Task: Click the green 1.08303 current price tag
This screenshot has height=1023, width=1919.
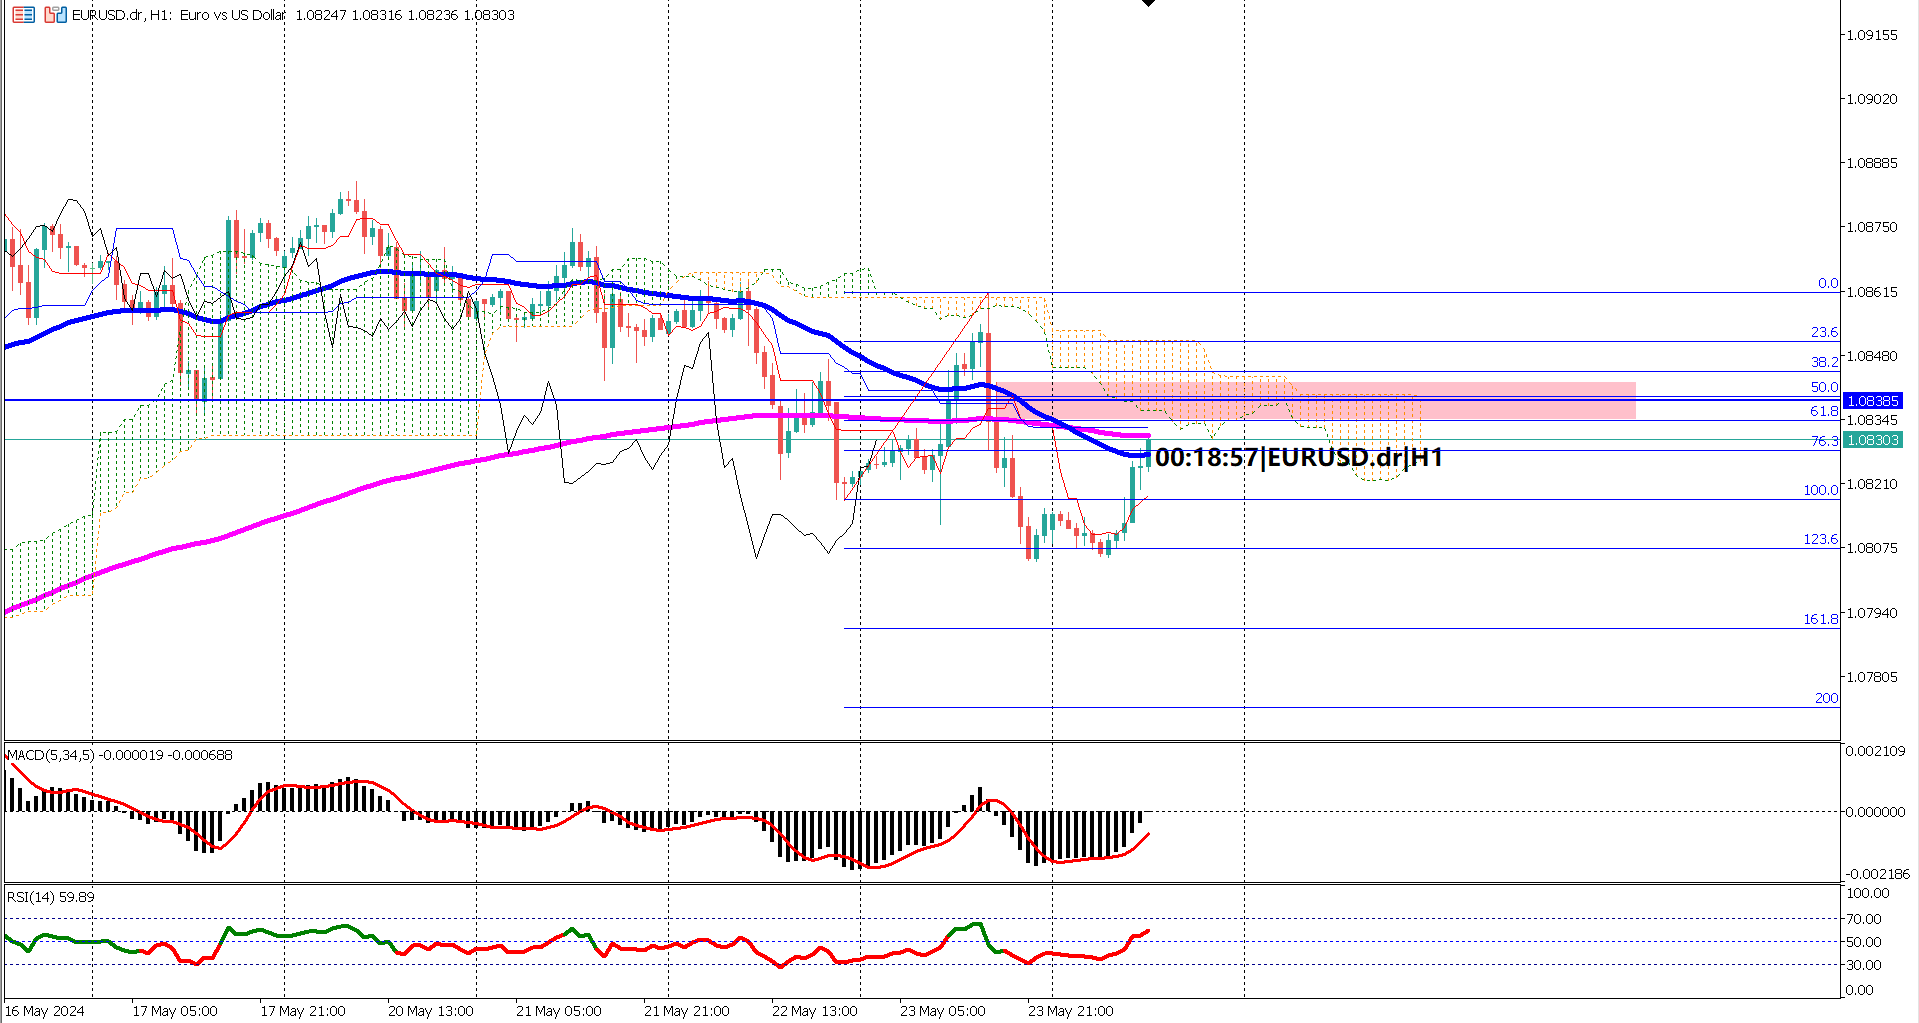Action: [1873, 440]
